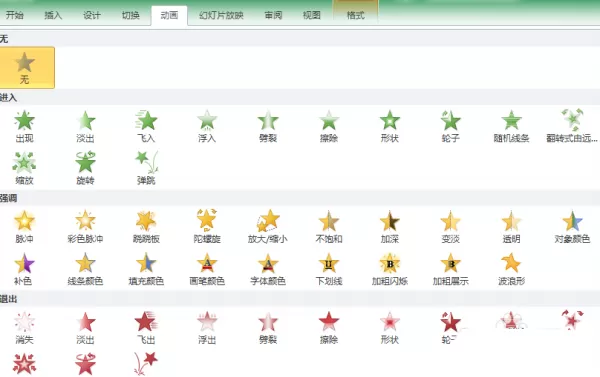Image resolution: width=600 pixels, height=377 pixels.
Task: Apply the 陀螺旋 emphasis animation
Action: click(x=207, y=227)
